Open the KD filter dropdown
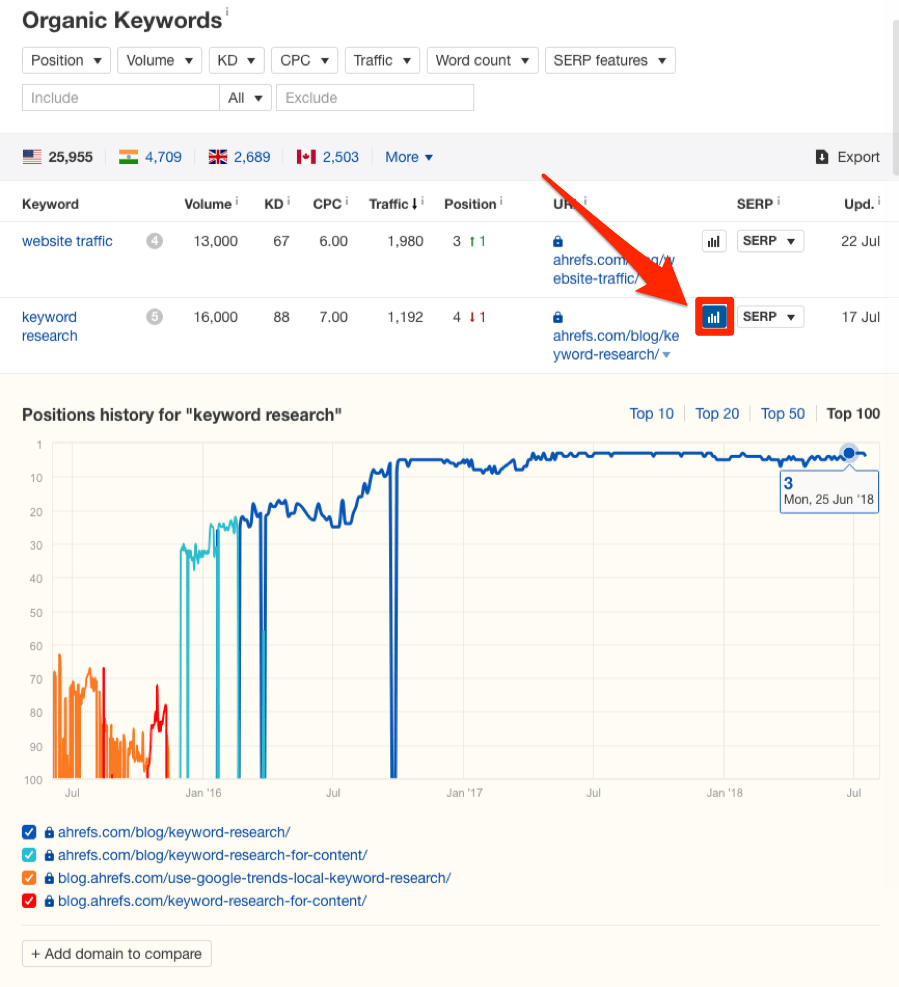This screenshot has width=899, height=987. pos(236,60)
